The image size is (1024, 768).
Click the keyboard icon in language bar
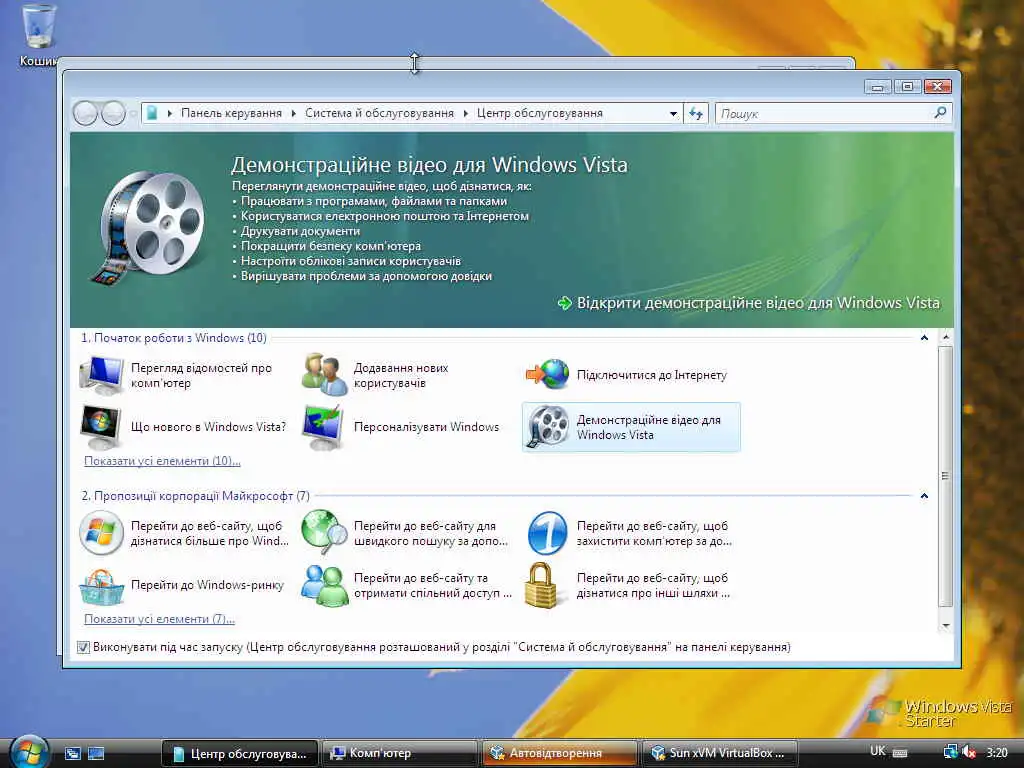point(900,753)
